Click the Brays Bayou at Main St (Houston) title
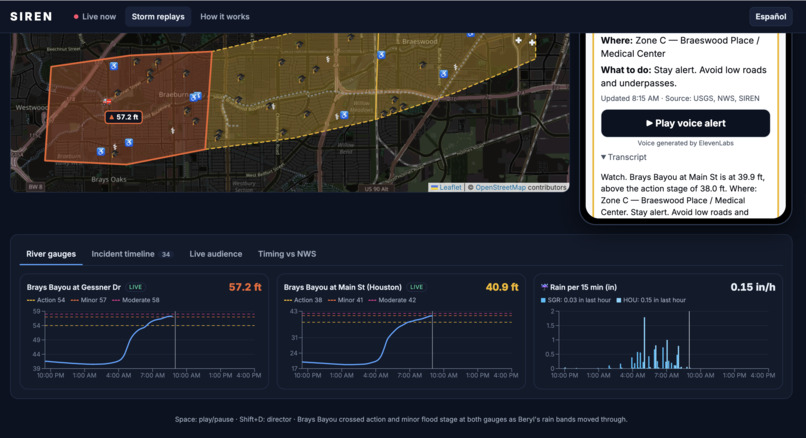 coord(342,287)
